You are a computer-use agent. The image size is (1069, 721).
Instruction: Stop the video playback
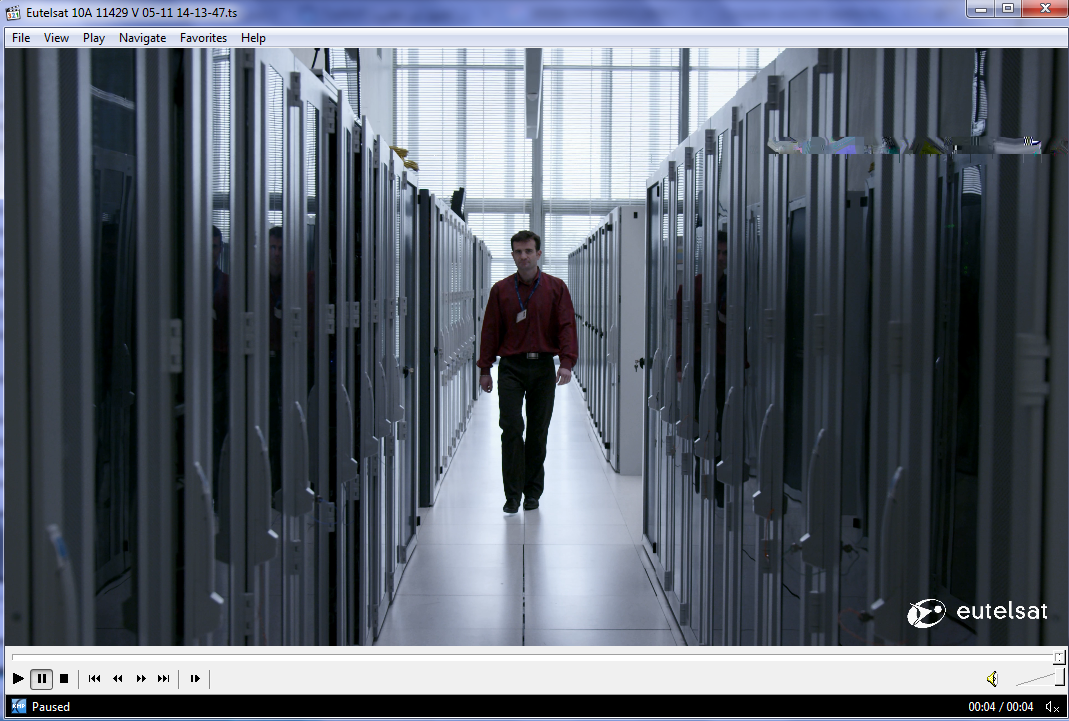[x=64, y=679]
